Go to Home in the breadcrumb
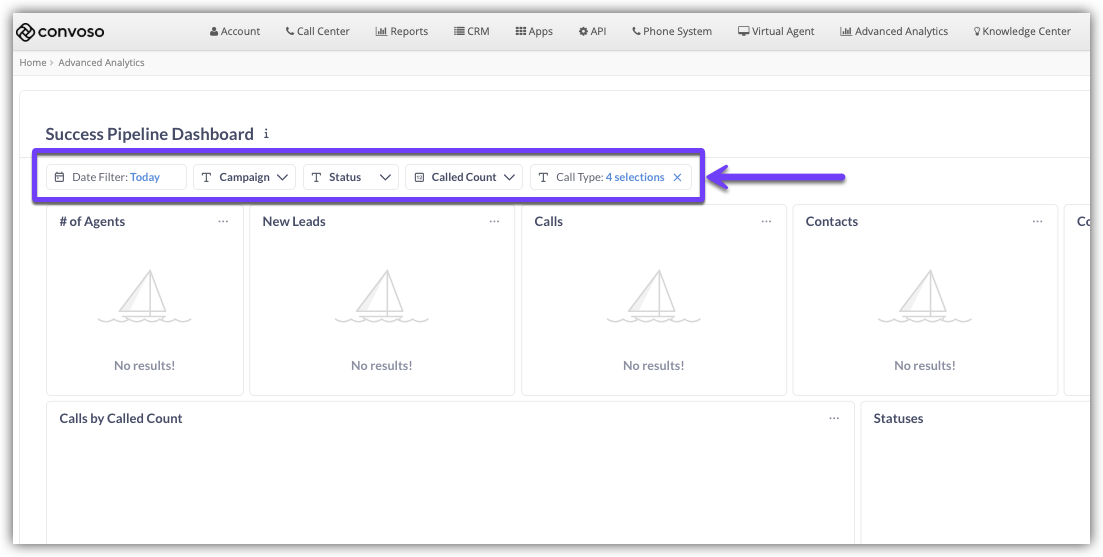Viewport: 1103px width, 557px height. click(x=33, y=63)
